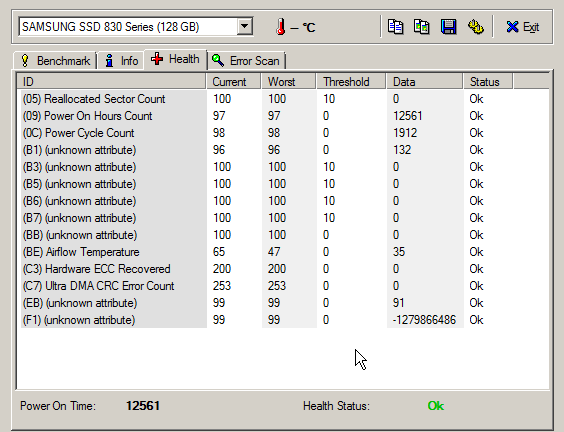The height and width of the screenshot is (432, 564).
Task: Click current value 65
Action: [x=219, y=252]
